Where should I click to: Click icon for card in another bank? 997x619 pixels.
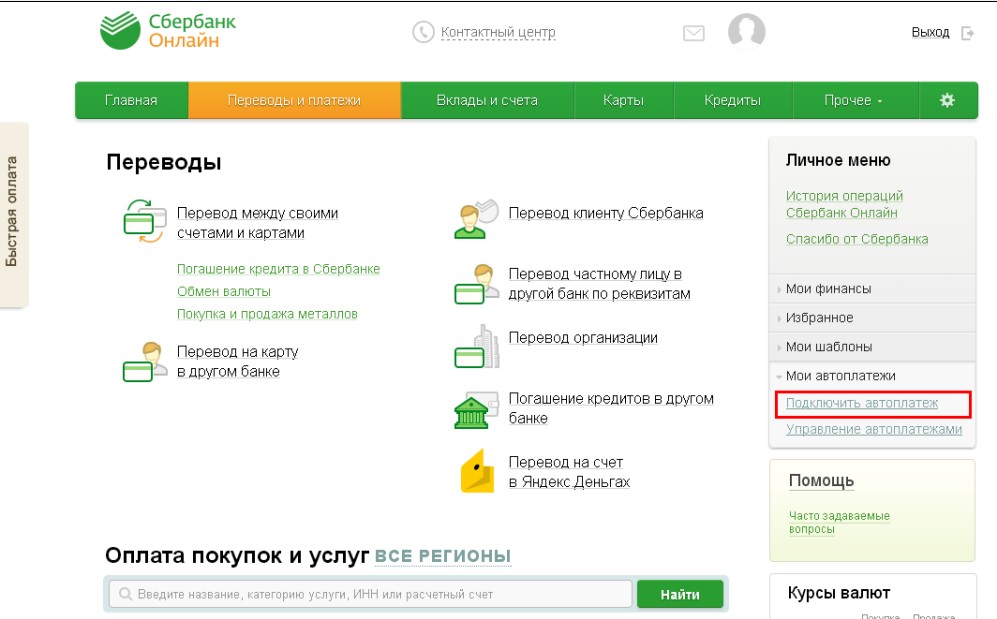click(x=144, y=362)
